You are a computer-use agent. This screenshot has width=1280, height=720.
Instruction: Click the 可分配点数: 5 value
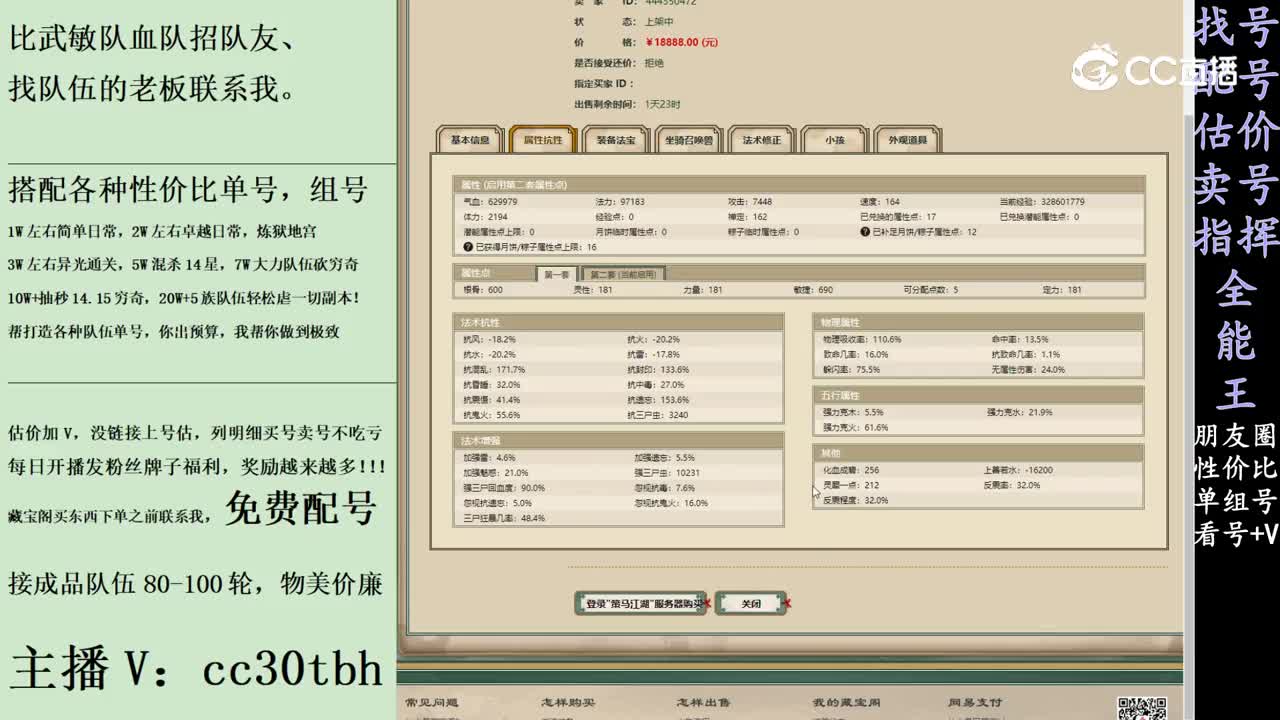click(x=930, y=290)
